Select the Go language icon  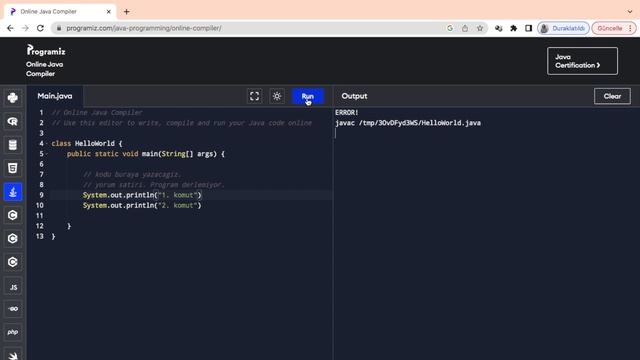(13, 309)
